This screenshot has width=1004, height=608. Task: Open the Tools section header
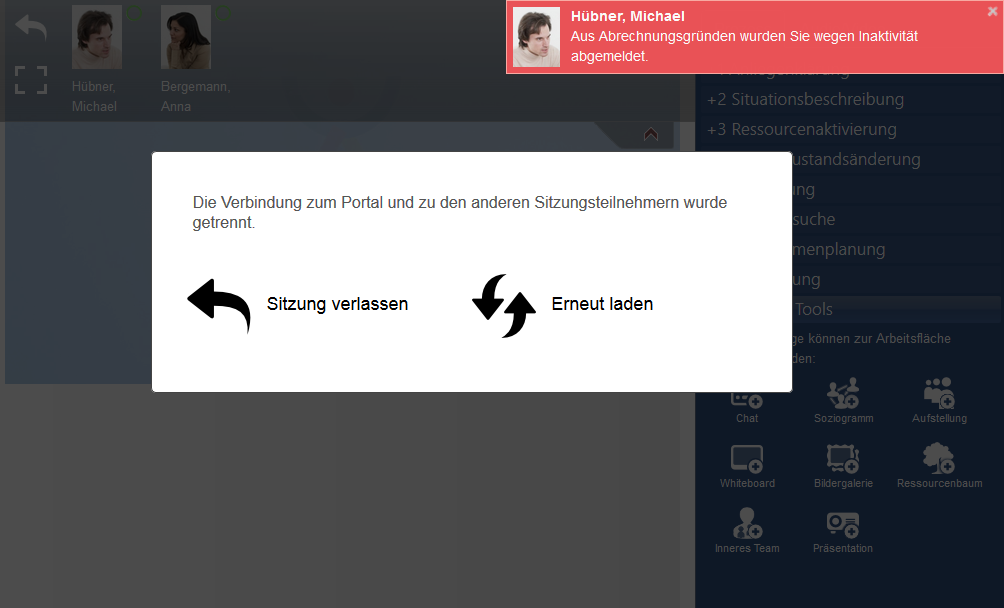click(x=898, y=309)
